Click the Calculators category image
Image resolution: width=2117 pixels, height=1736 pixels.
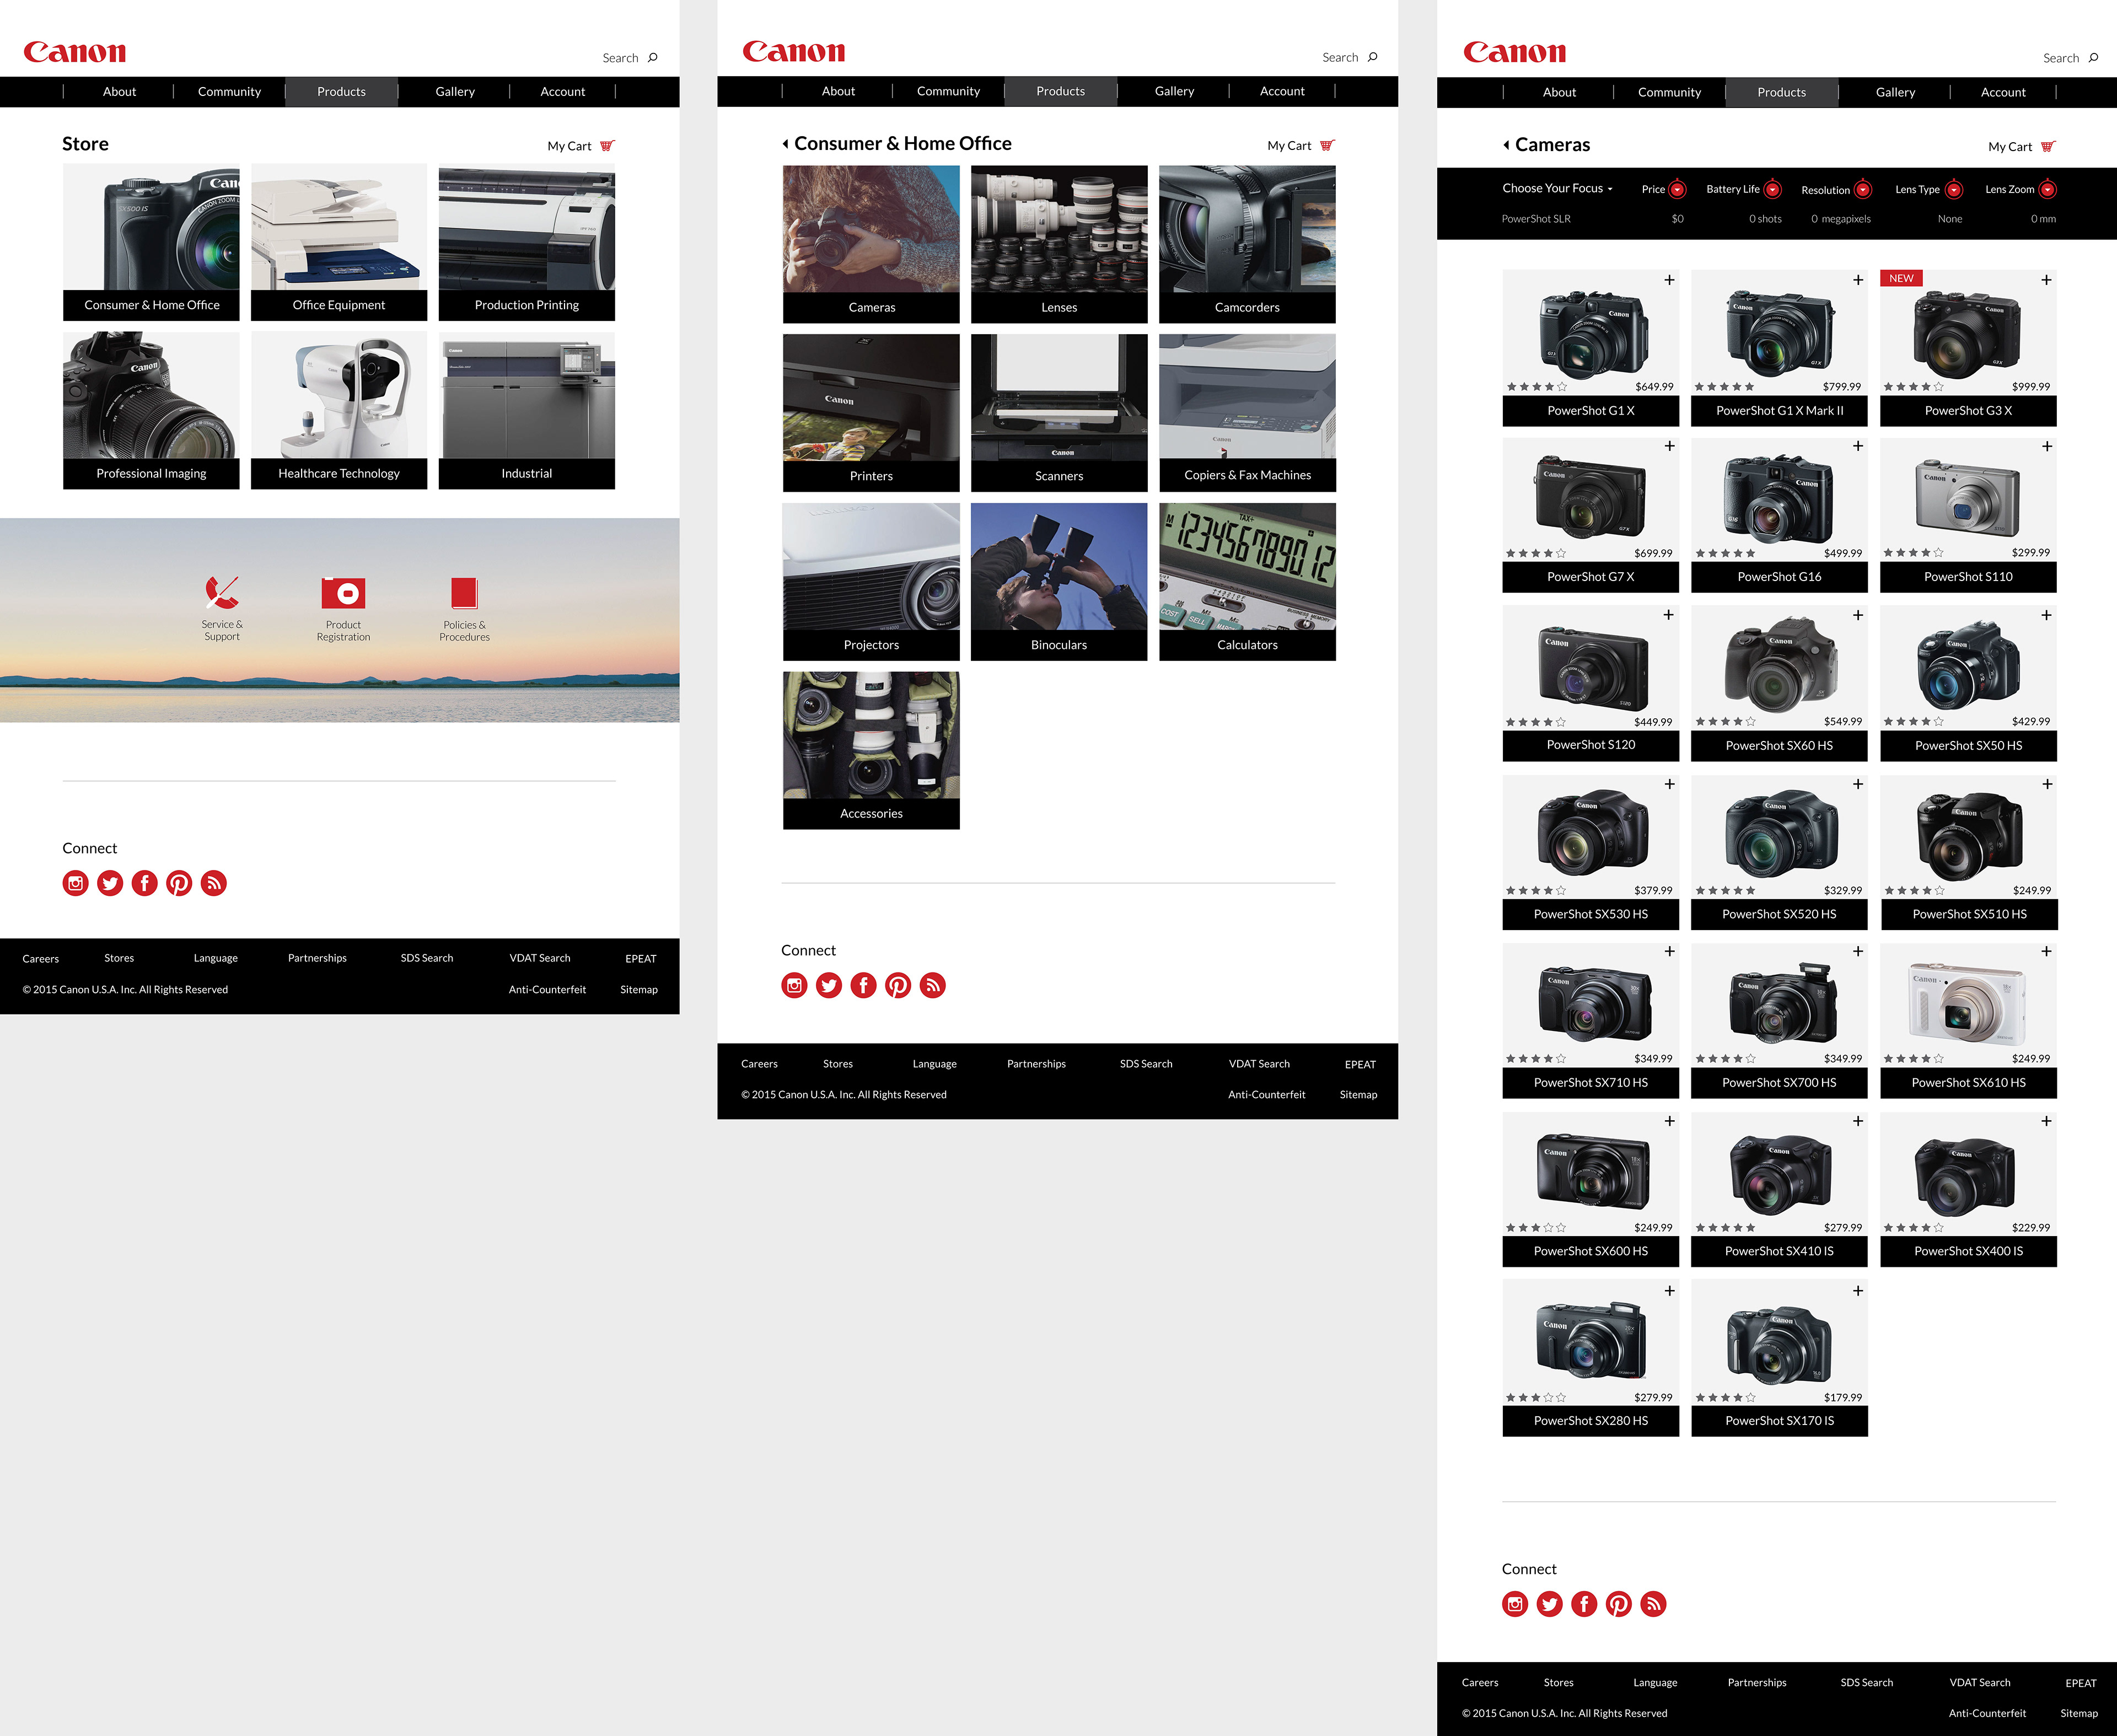coord(1247,567)
